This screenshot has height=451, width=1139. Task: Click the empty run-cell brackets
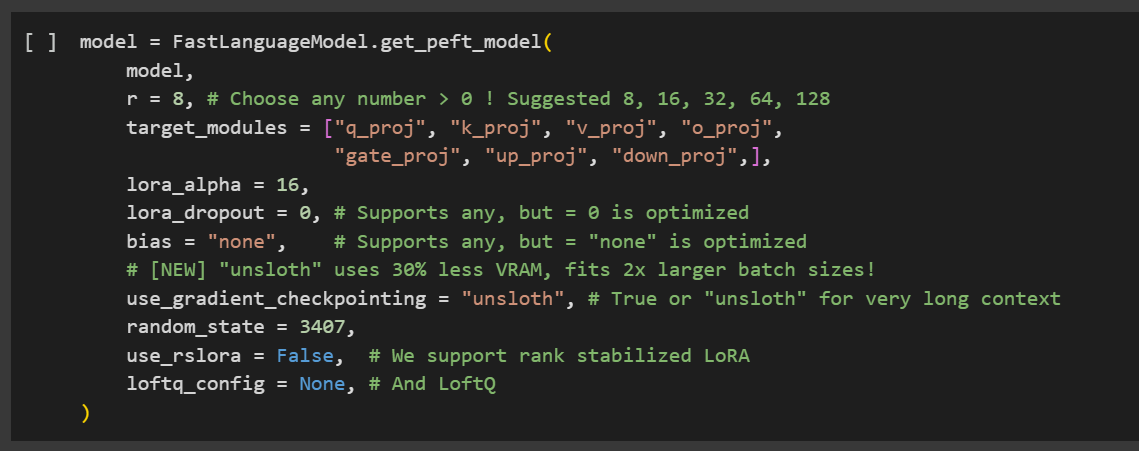(40, 42)
